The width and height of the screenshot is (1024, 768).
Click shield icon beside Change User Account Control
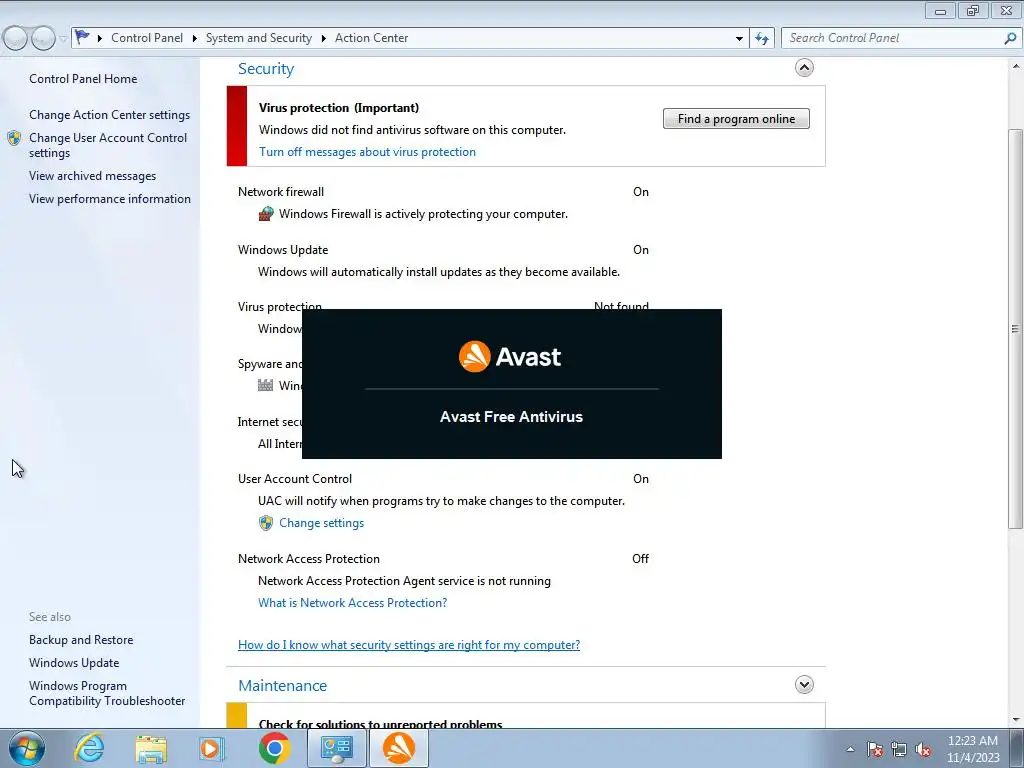tap(14, 138)
